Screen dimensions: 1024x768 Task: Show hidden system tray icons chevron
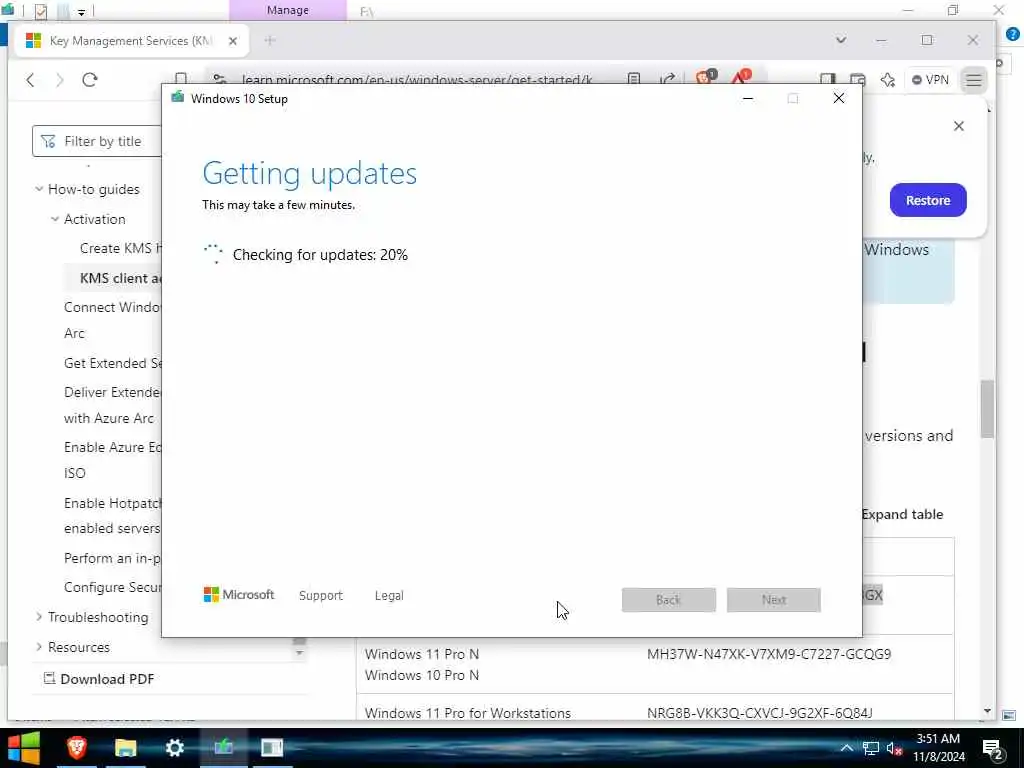846,748
